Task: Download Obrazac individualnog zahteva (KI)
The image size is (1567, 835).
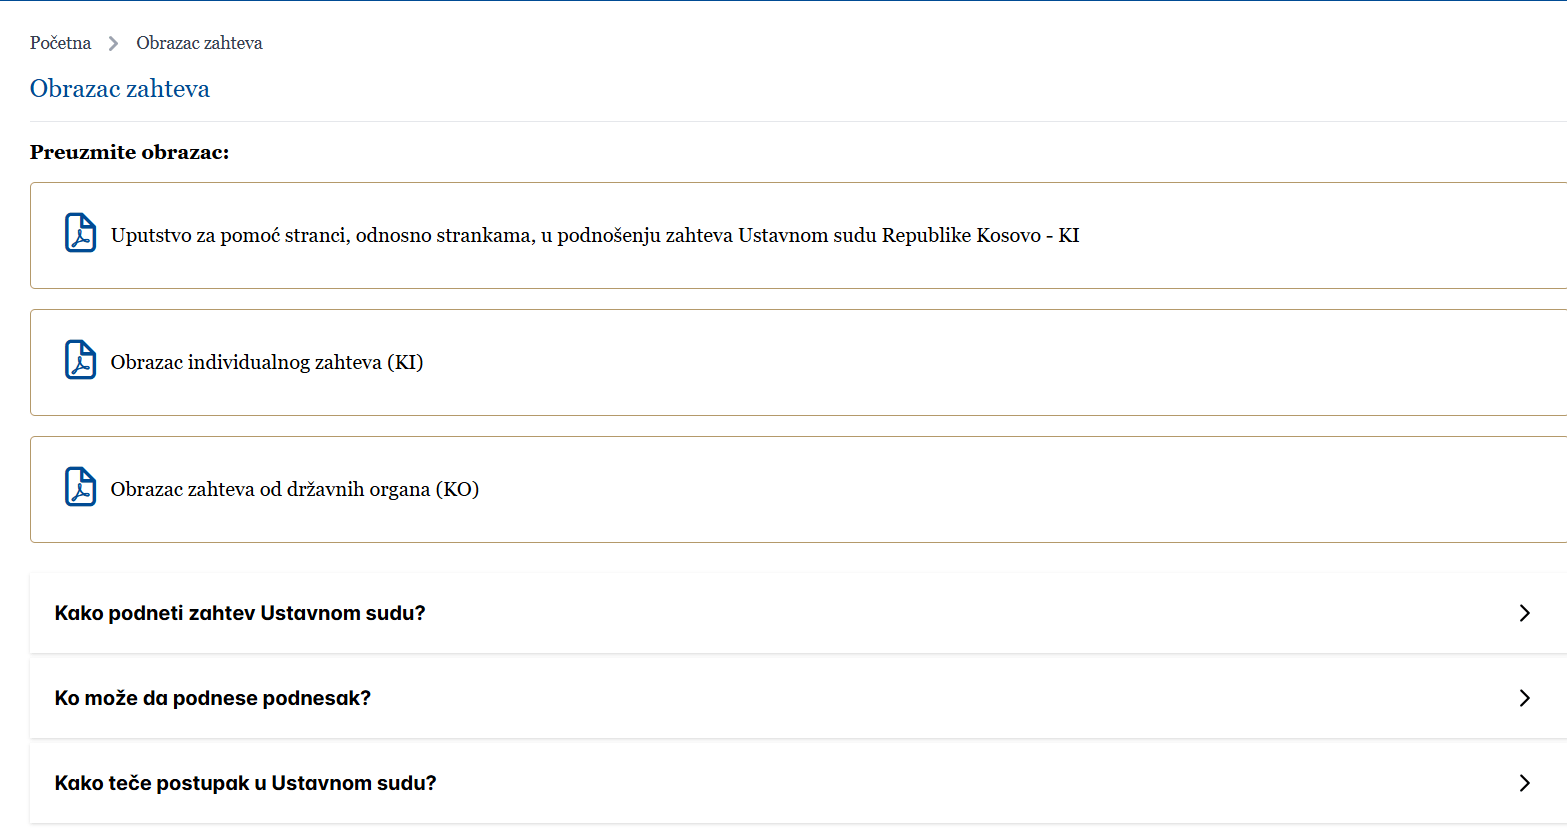Action: pyautogui.click(x=267, y=363)
